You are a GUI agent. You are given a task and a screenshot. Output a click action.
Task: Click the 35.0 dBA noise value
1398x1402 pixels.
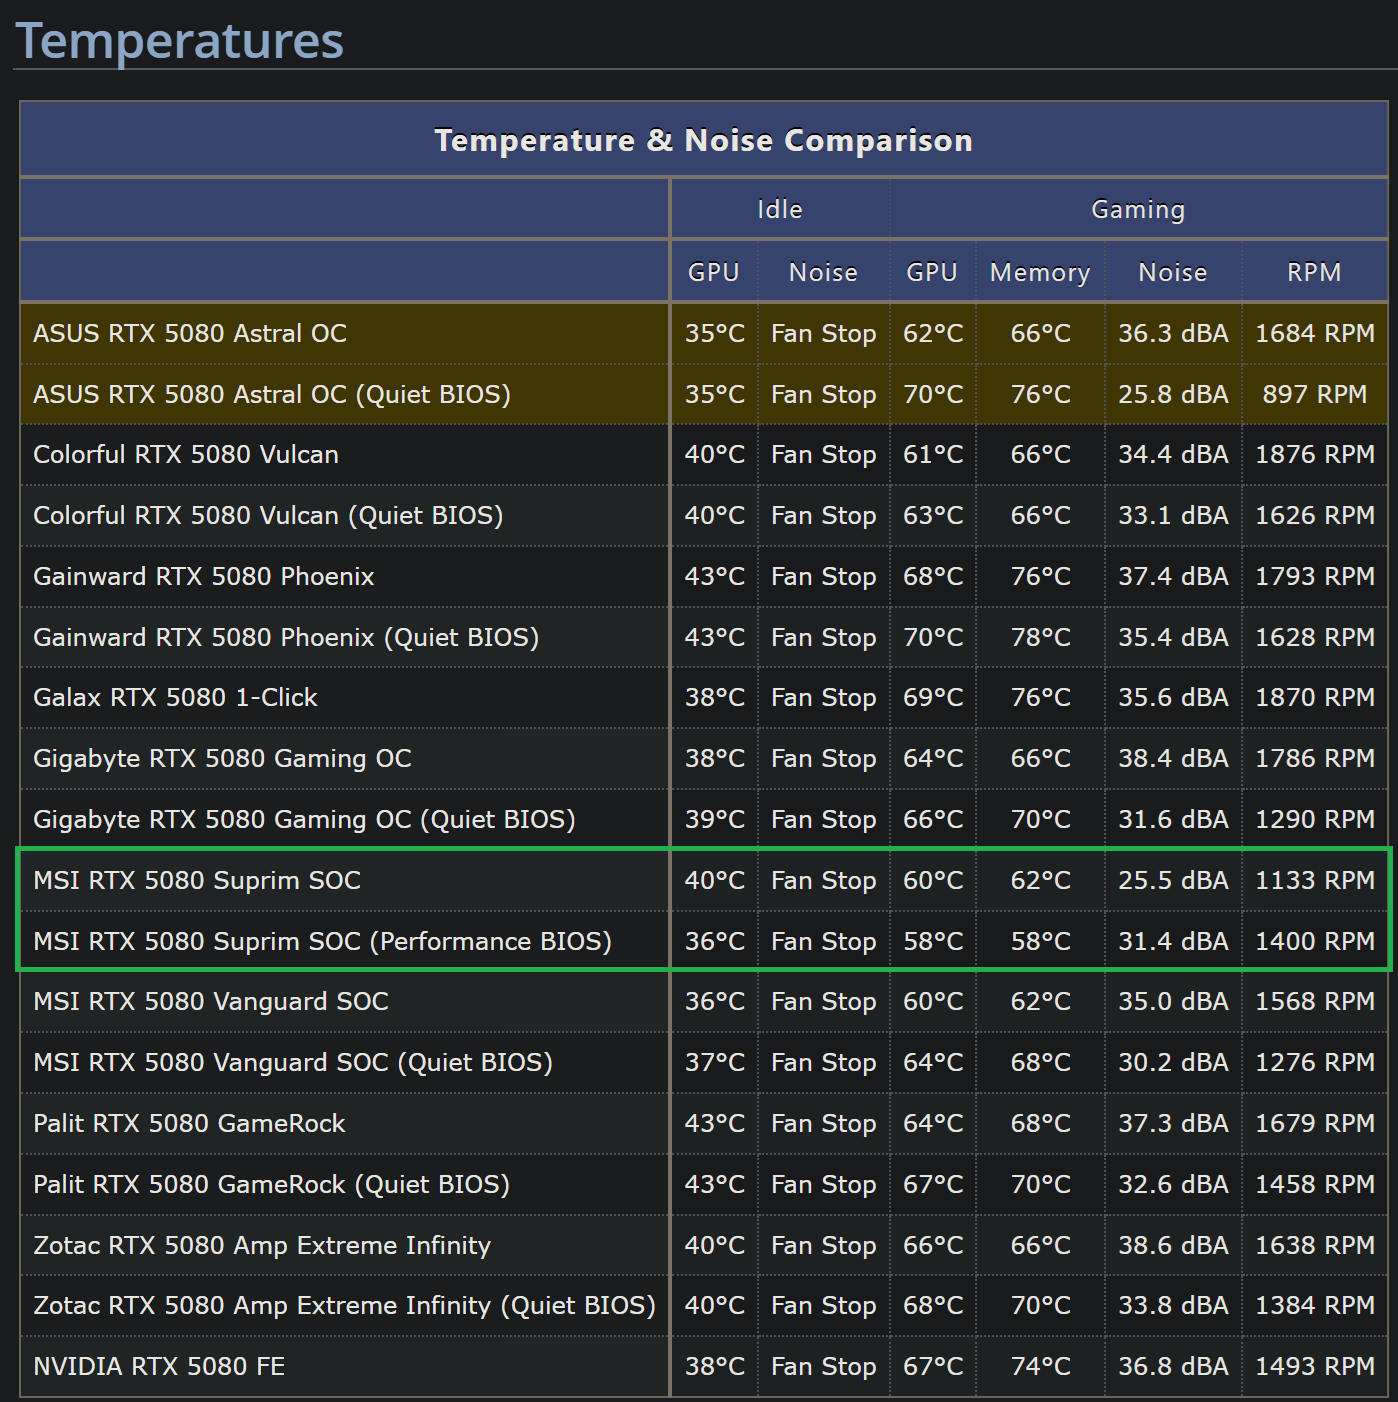pos(1173,1001)
